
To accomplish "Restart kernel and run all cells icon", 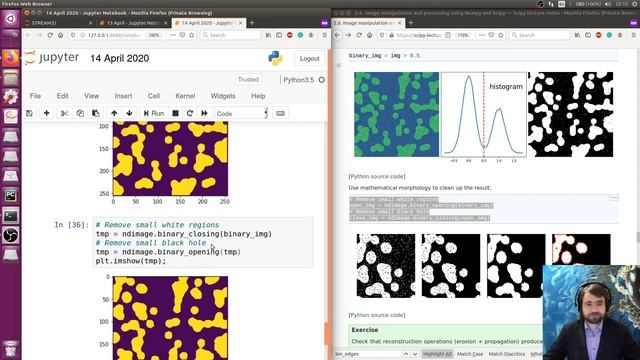I will [204, 113].
